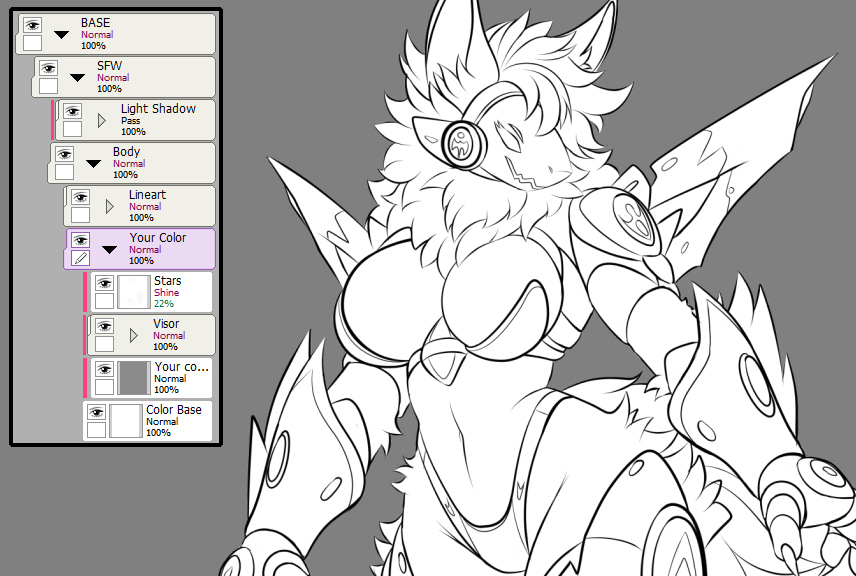Select the SFW folder name
This screenshot has height=576, width=856.
109,66
